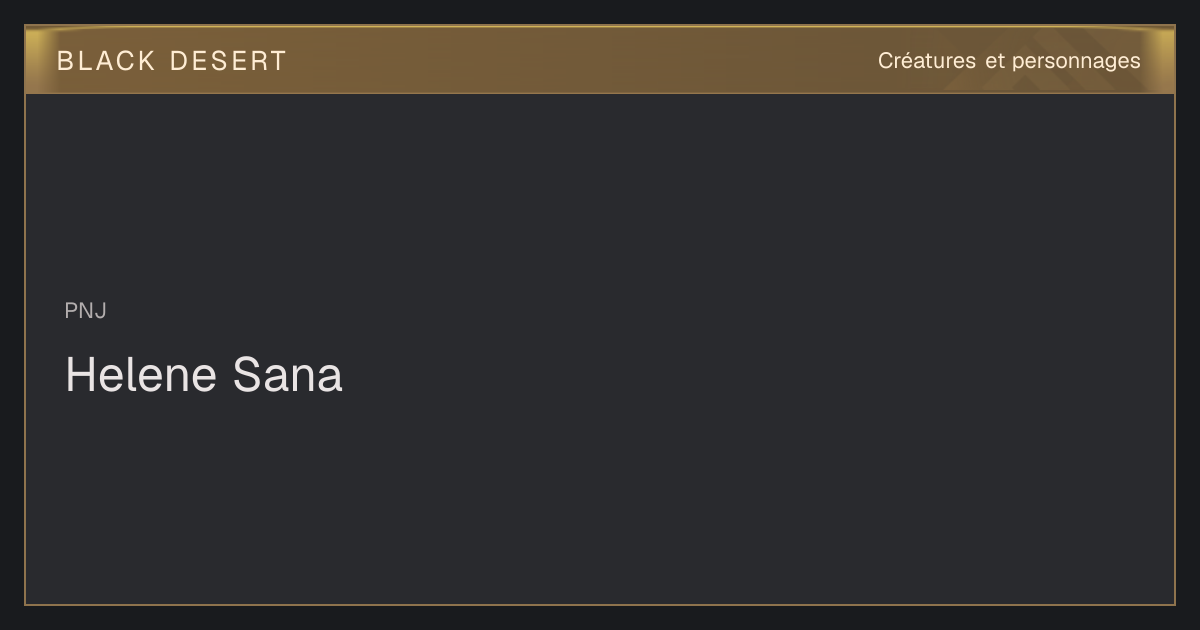Click the surname Sana
The image size is (1200, 630).
pyautogui.click(x=288, y=375)
